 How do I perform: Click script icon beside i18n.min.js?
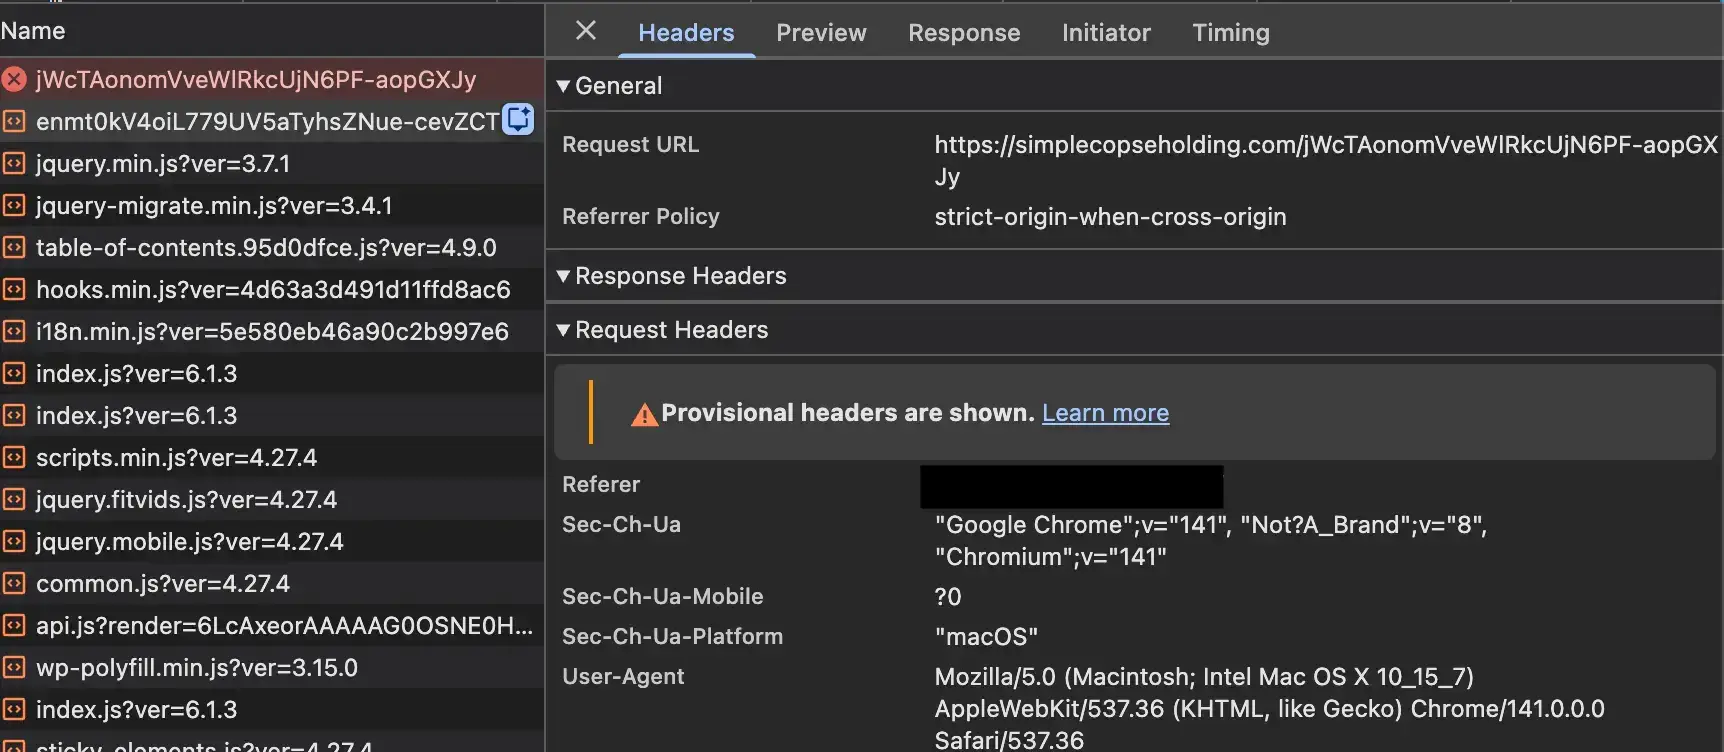[14, 331]
